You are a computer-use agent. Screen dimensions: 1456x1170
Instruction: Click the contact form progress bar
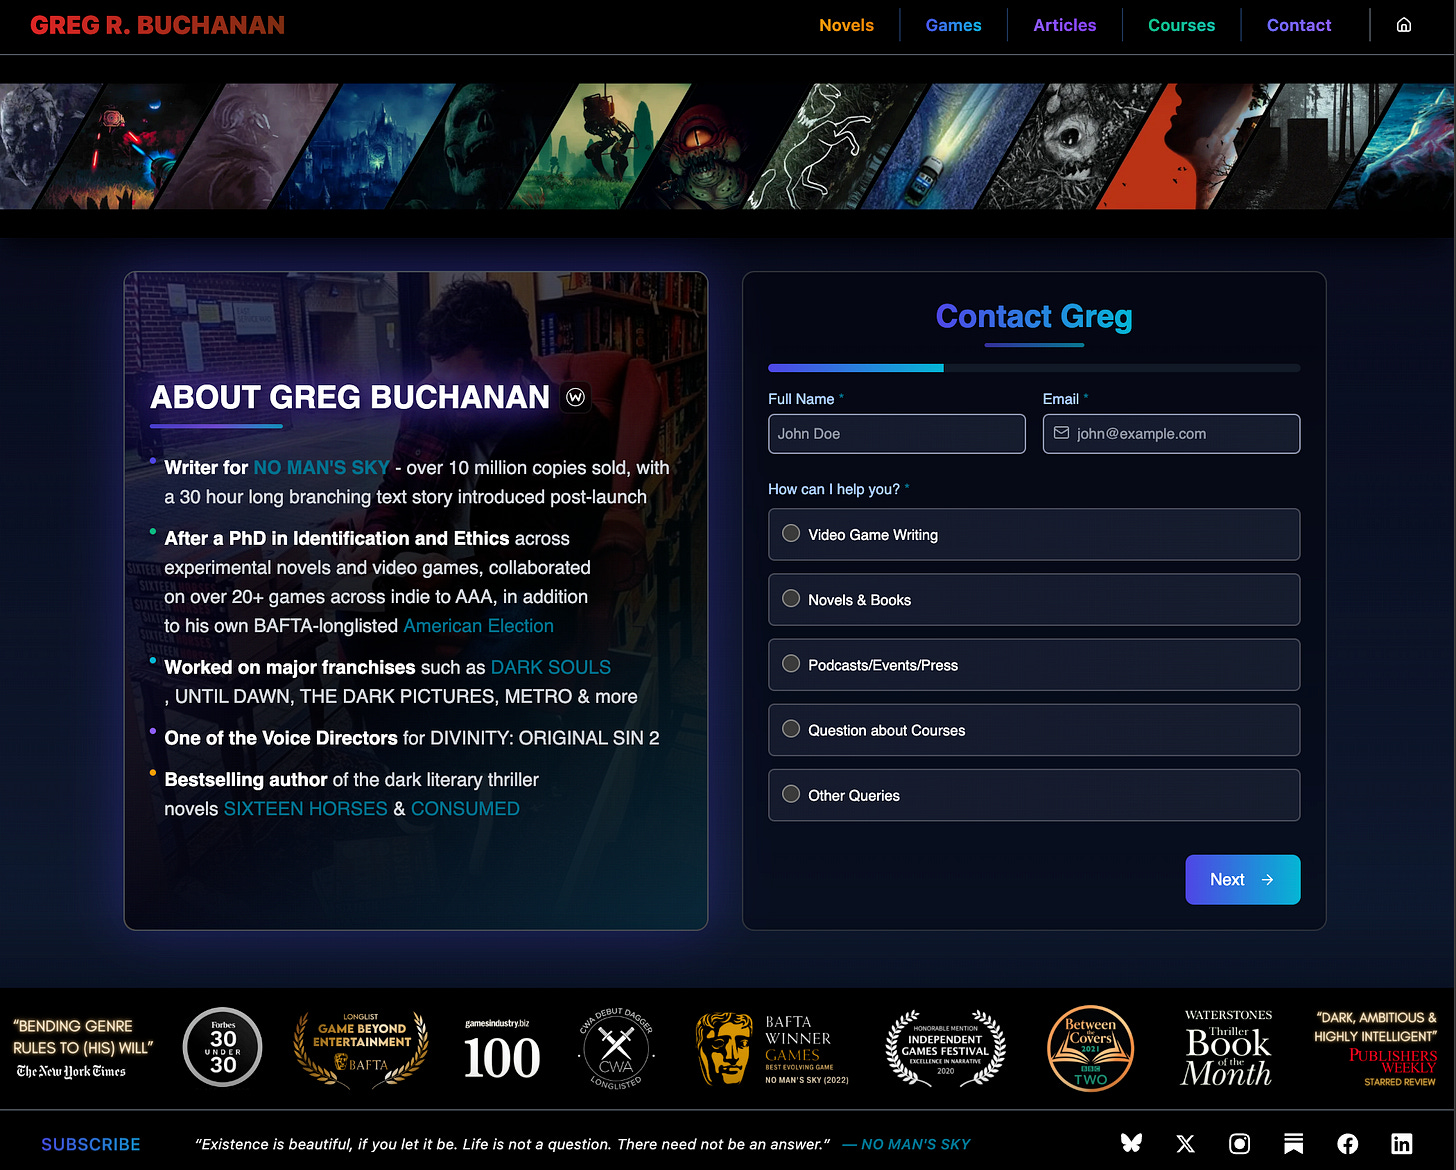pyautogui.click(x=1034, y=368)
